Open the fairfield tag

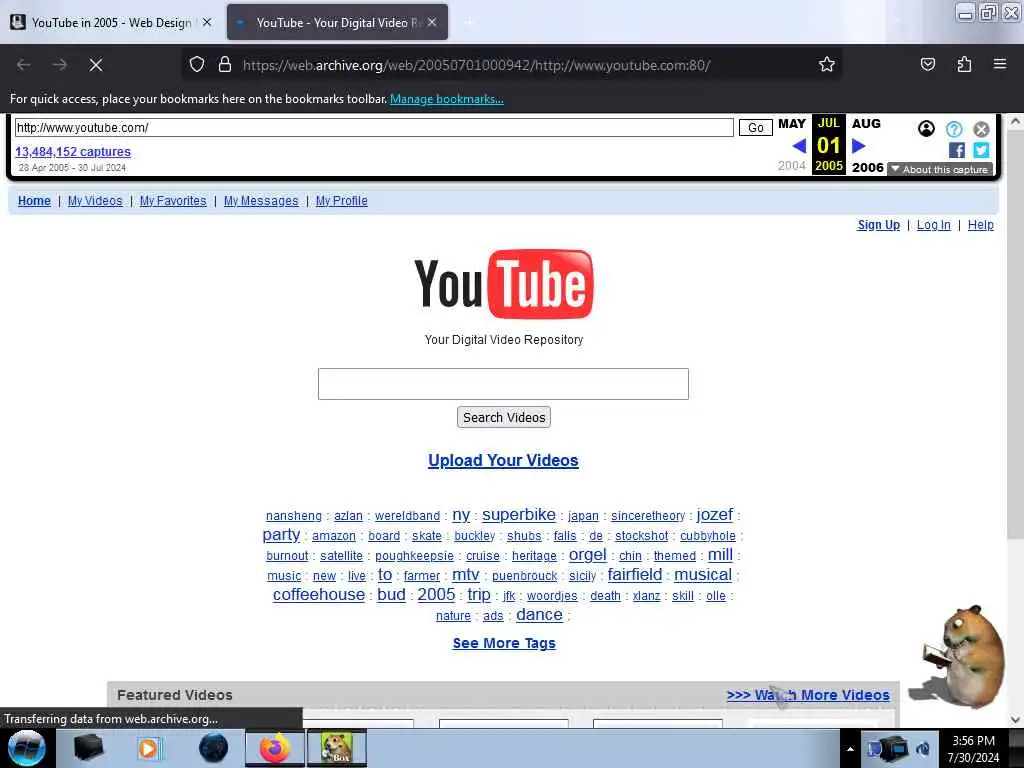point(635,575)
